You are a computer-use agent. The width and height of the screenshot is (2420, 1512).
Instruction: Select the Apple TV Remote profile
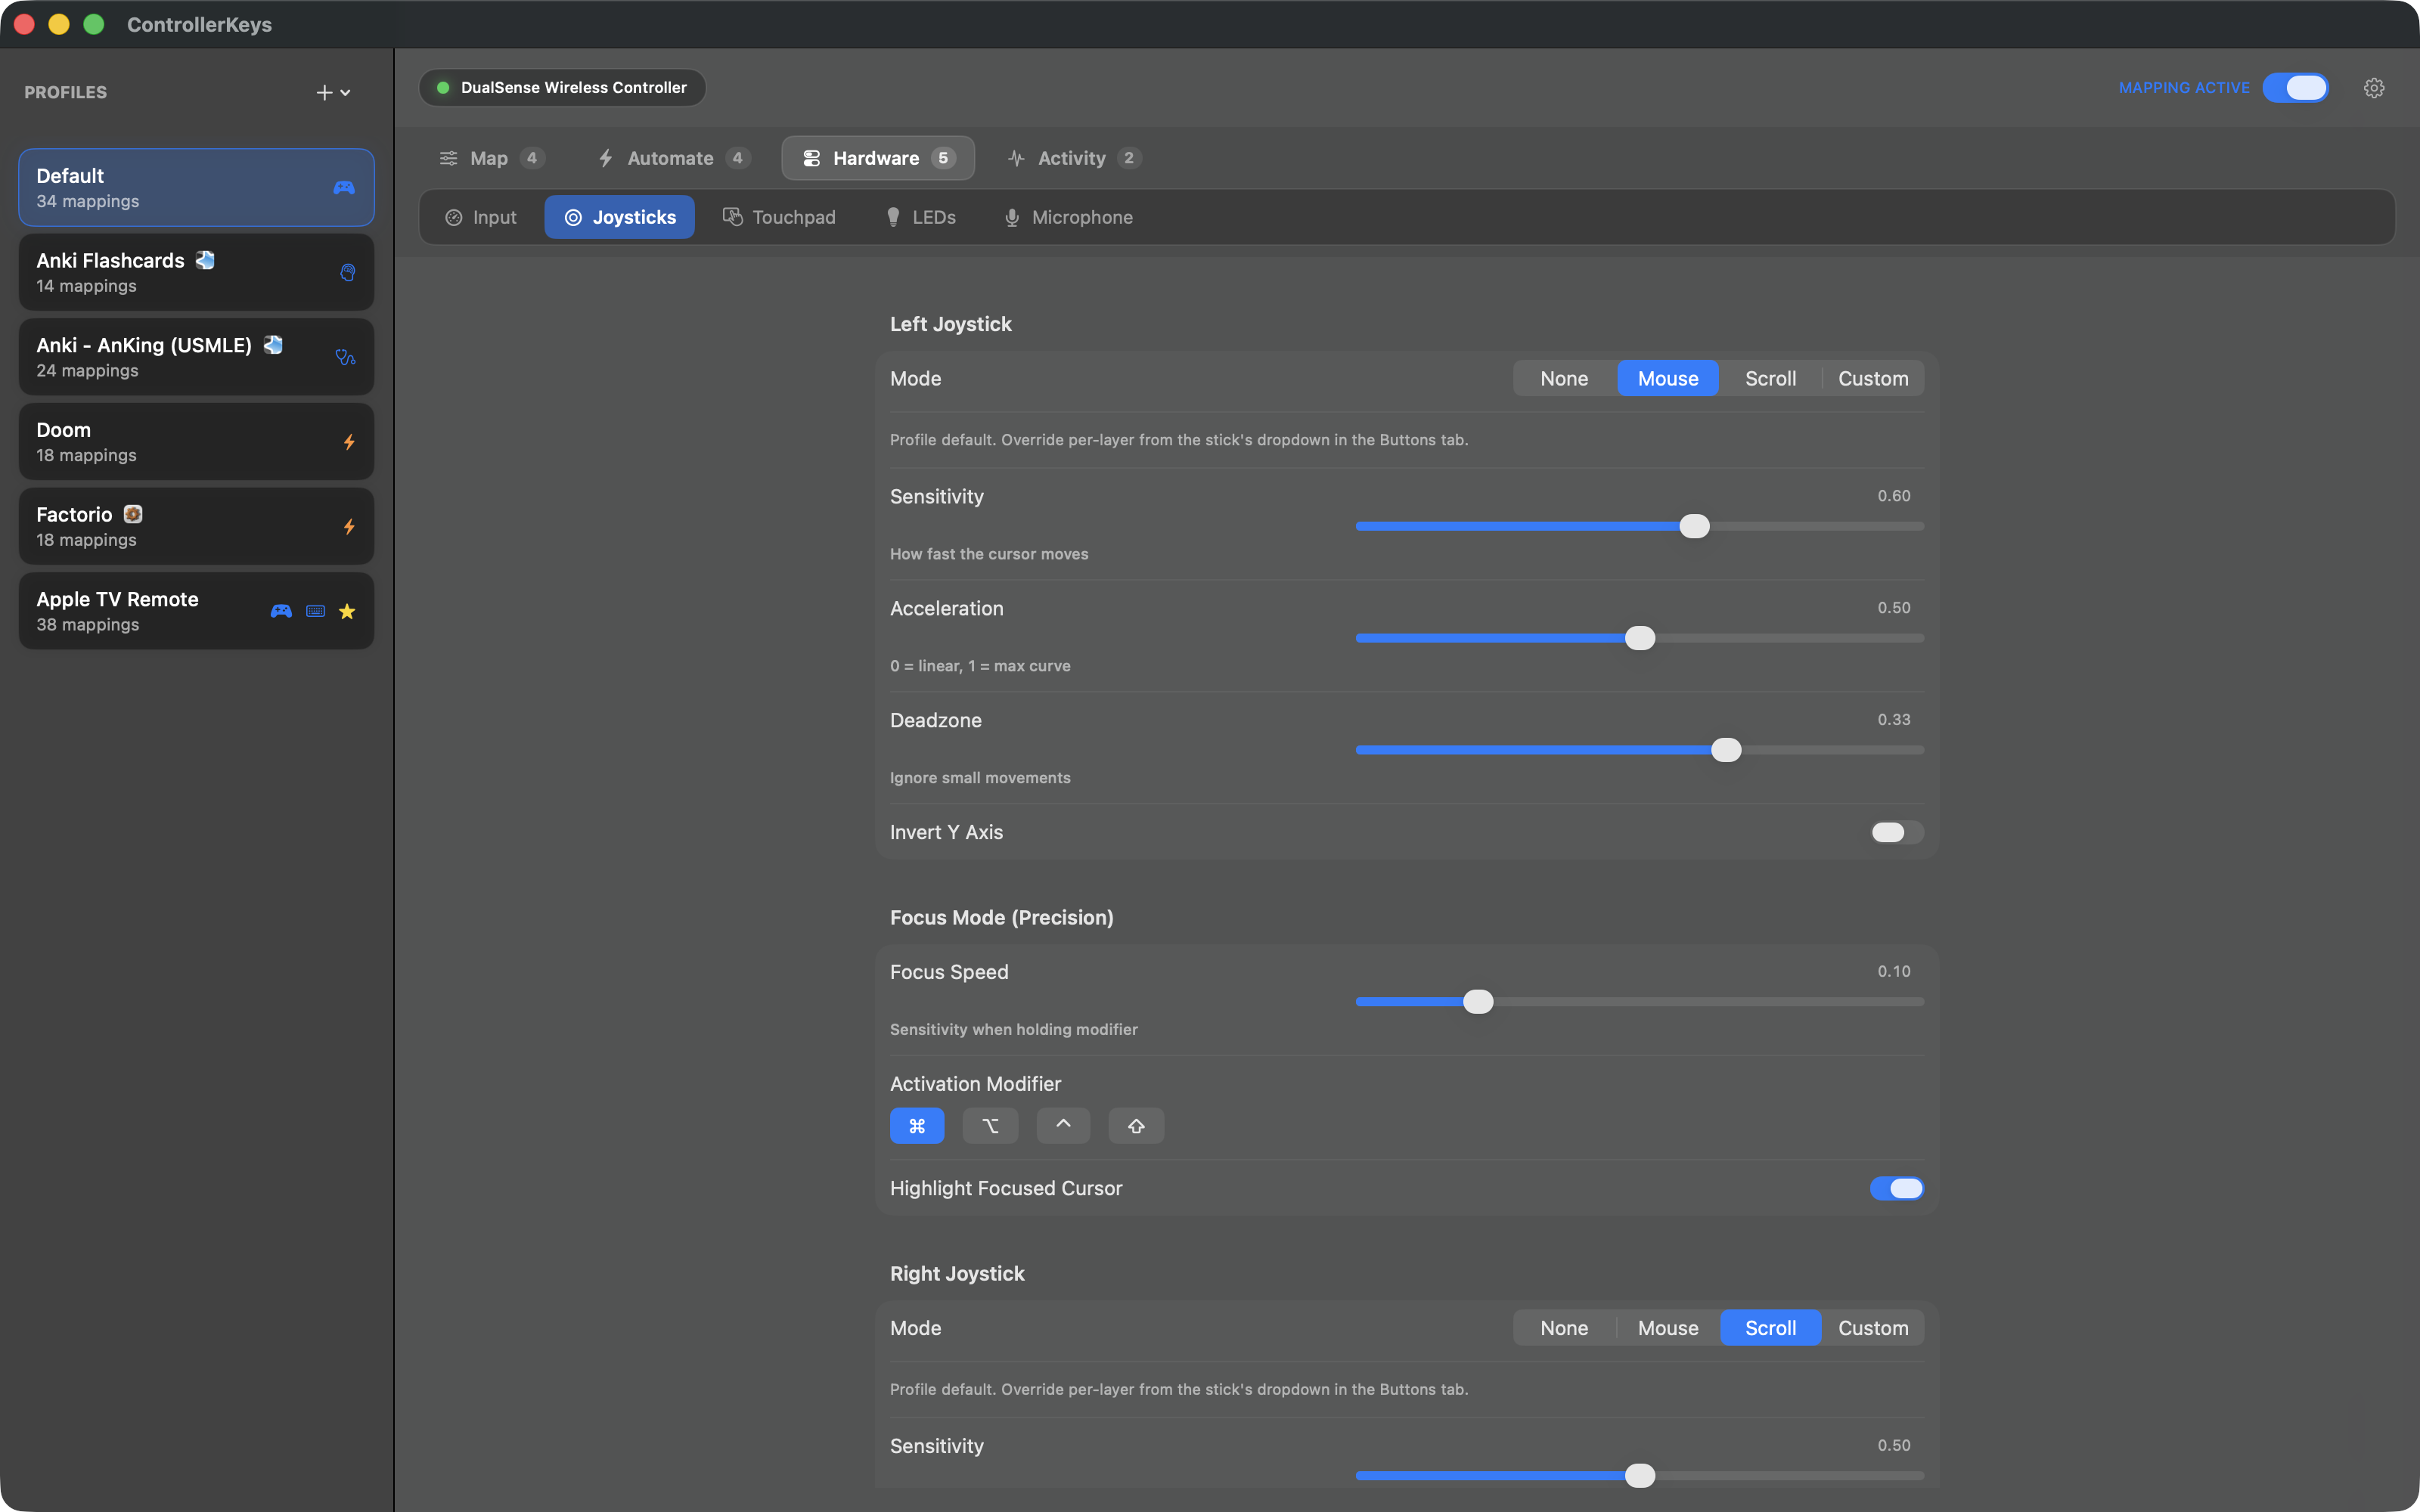click(196, 611)
